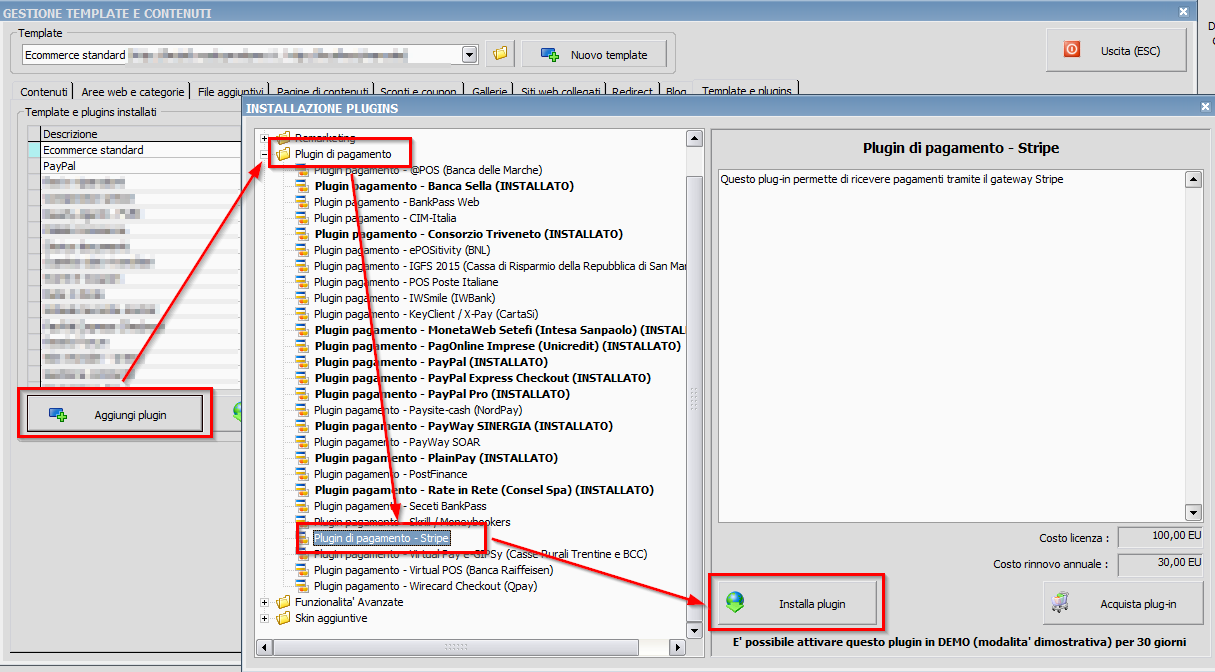
Task: Expand the Remarketing tree node
Action: click(265, 138)
